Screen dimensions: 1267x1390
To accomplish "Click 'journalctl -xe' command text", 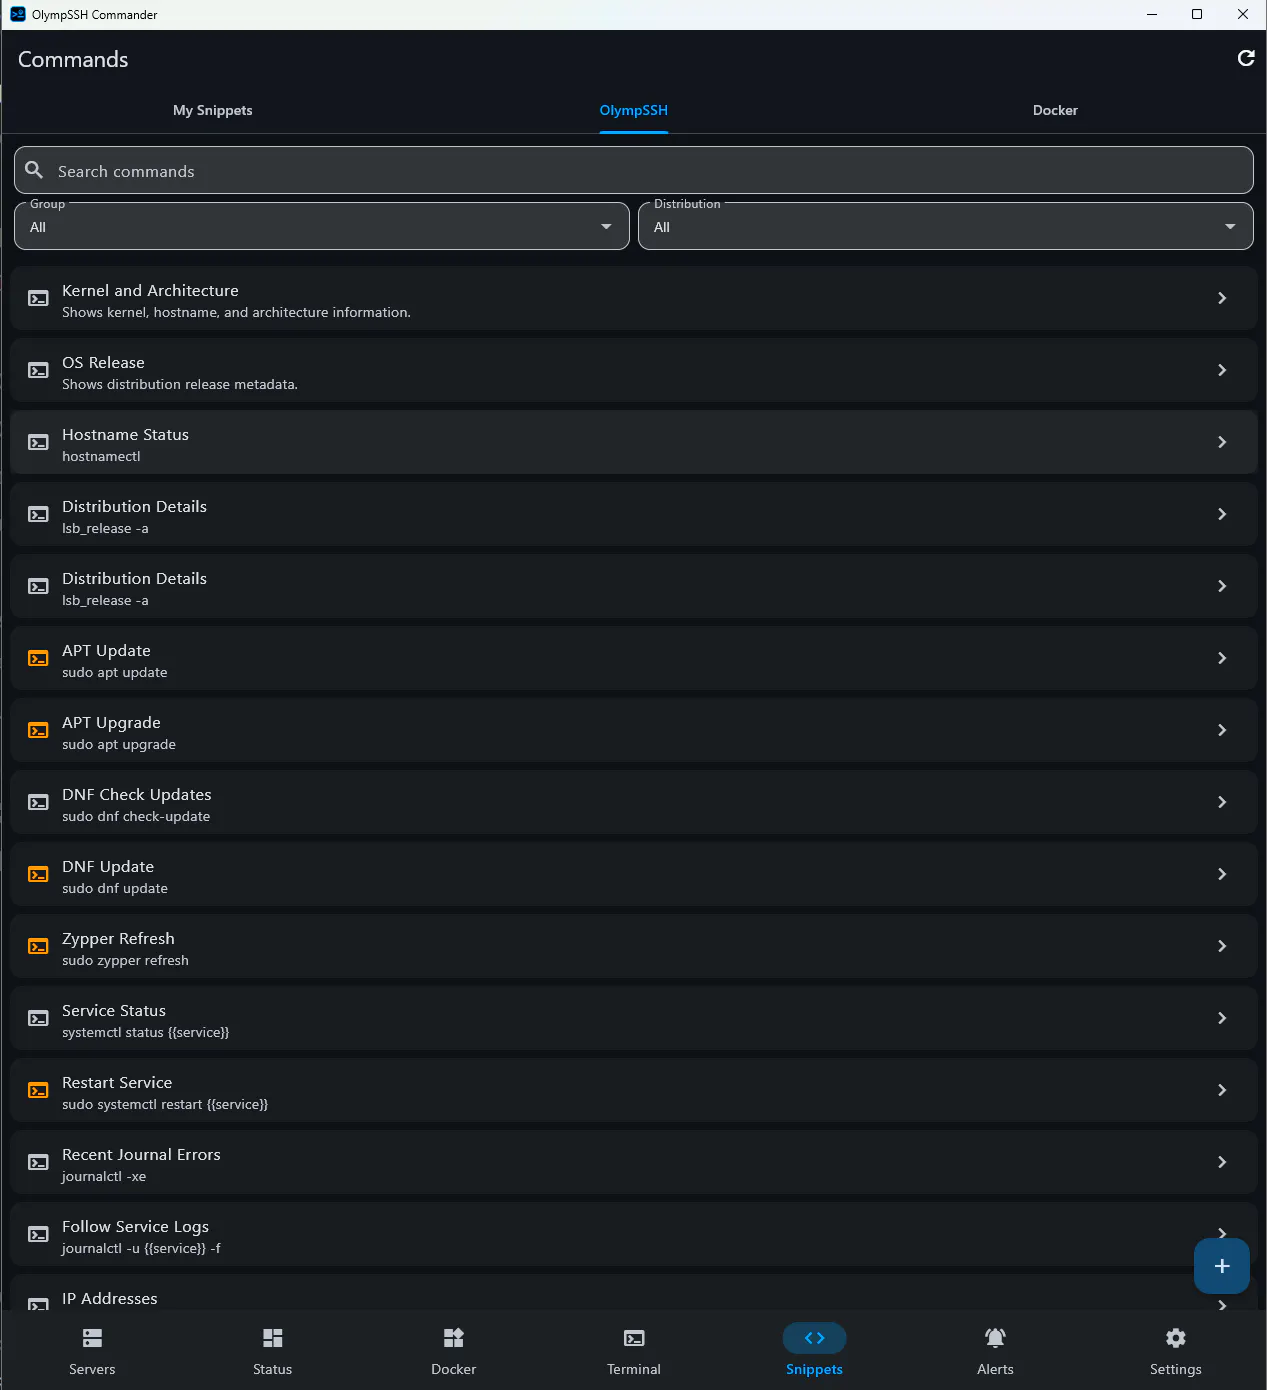I will [104, 1177].
